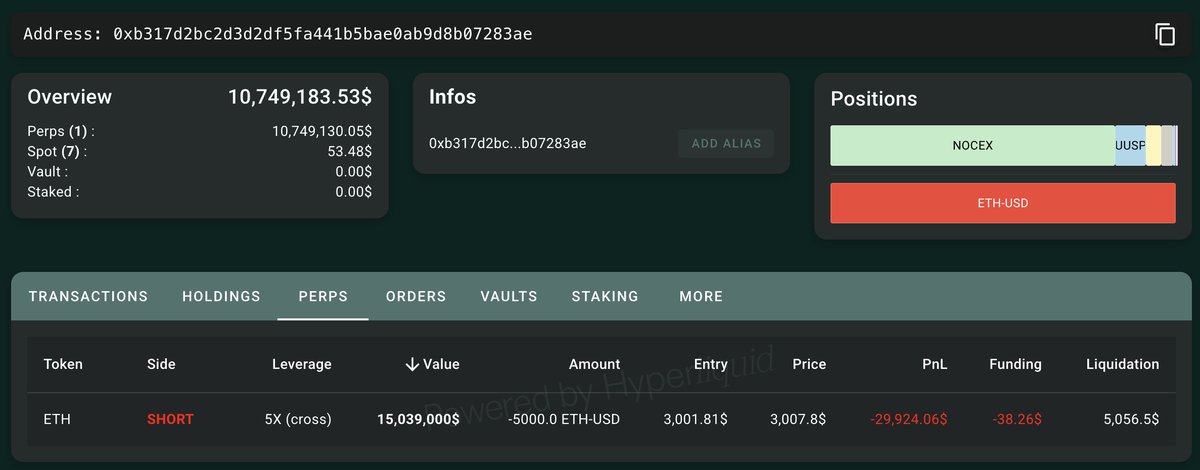Screen dimensions: 1200x470
Task: Click the red ETH-USD position bar
Action: (1003, 203)
